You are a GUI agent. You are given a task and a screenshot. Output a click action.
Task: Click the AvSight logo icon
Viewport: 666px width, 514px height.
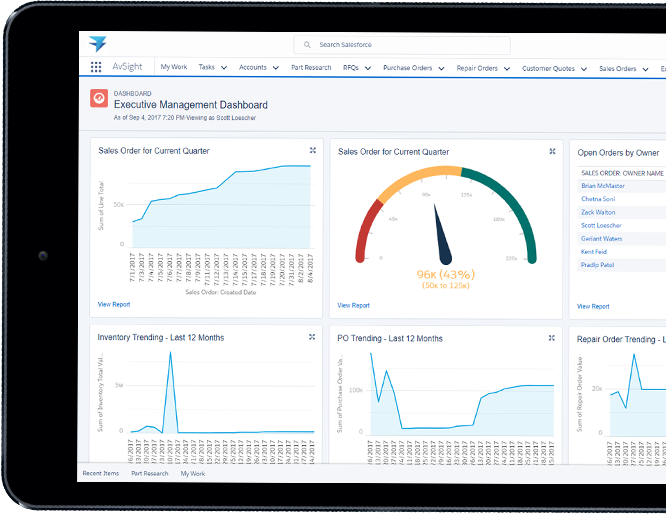(98, 44)
